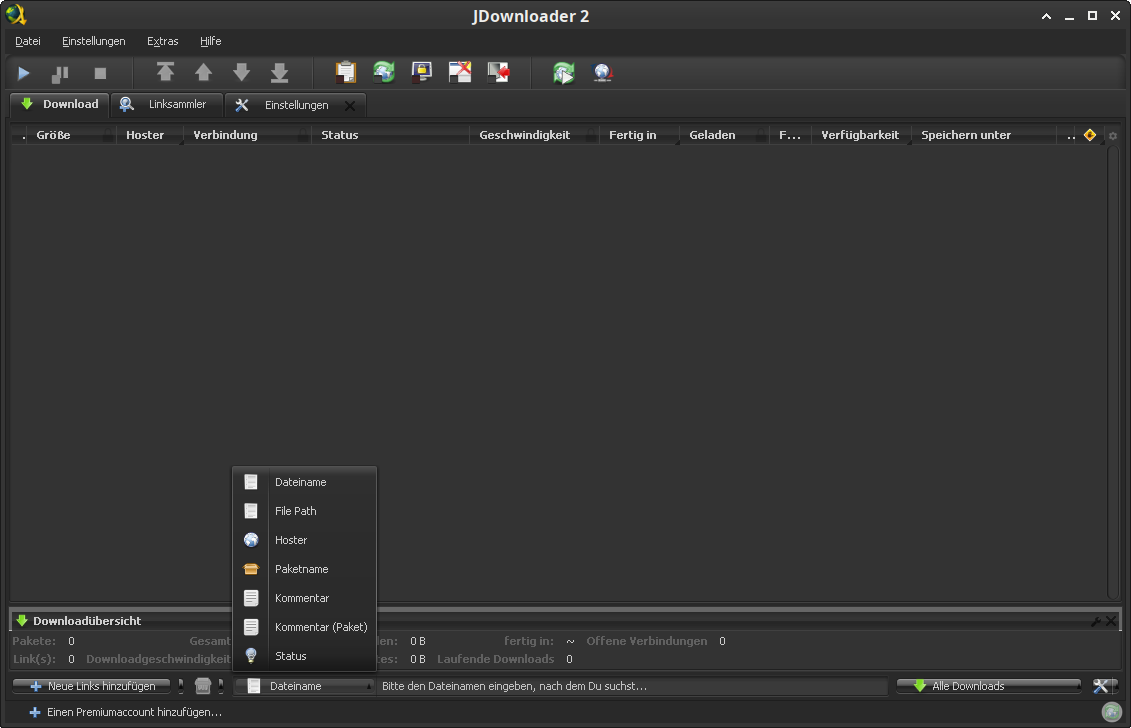This screenshot has width=1131, height=728.
Task: Open the Hilfe menu
Action: [x=211, y=41]
